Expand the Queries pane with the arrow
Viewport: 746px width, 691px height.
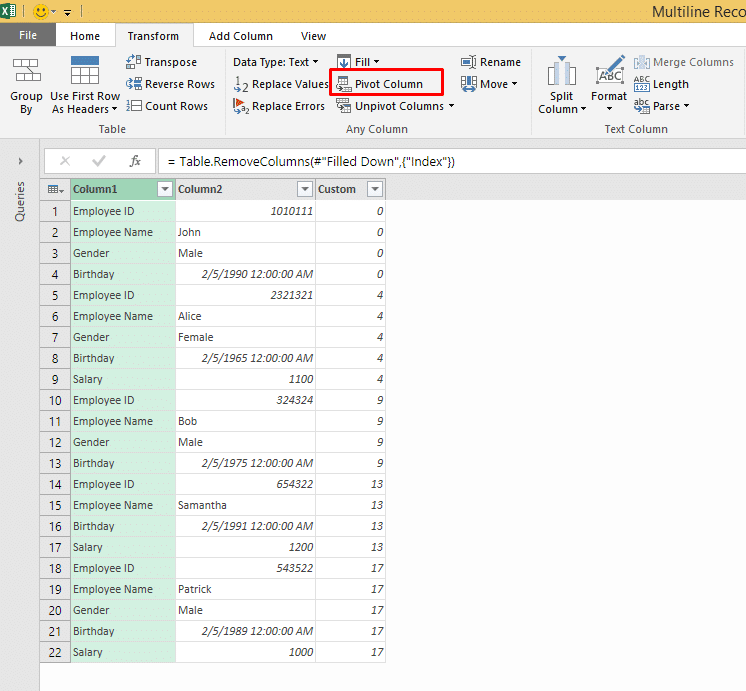coord(20,161)
